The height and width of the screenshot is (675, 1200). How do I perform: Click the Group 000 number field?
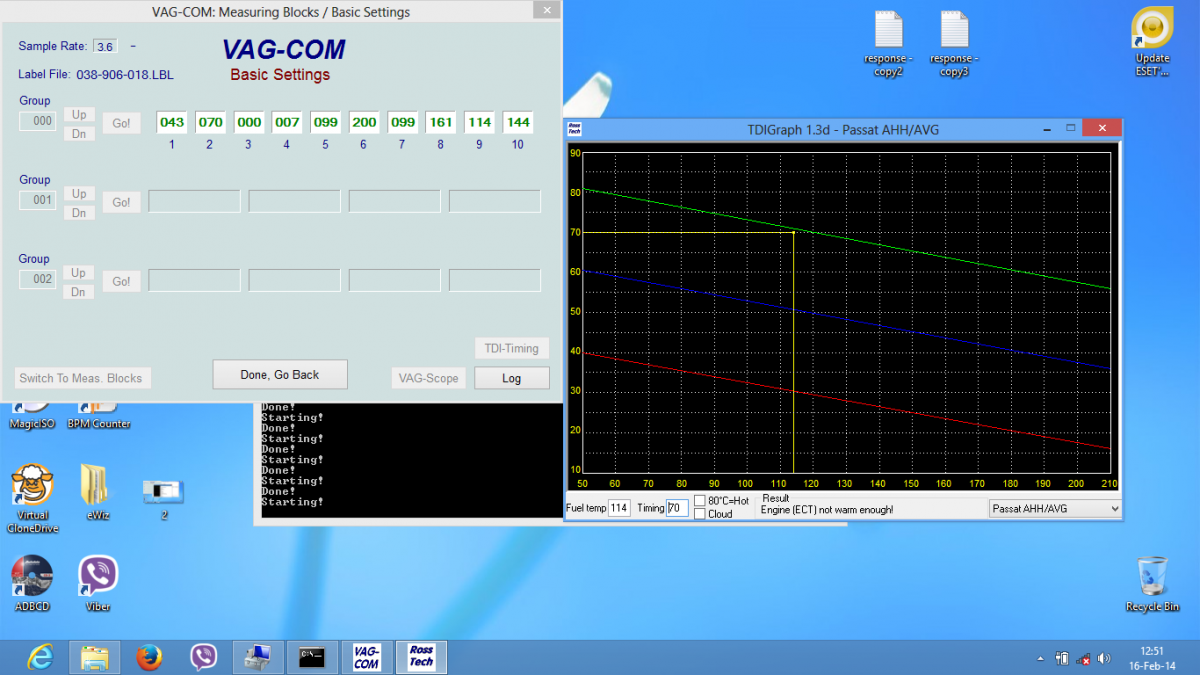pyautogui.click(x=38, y=121)
